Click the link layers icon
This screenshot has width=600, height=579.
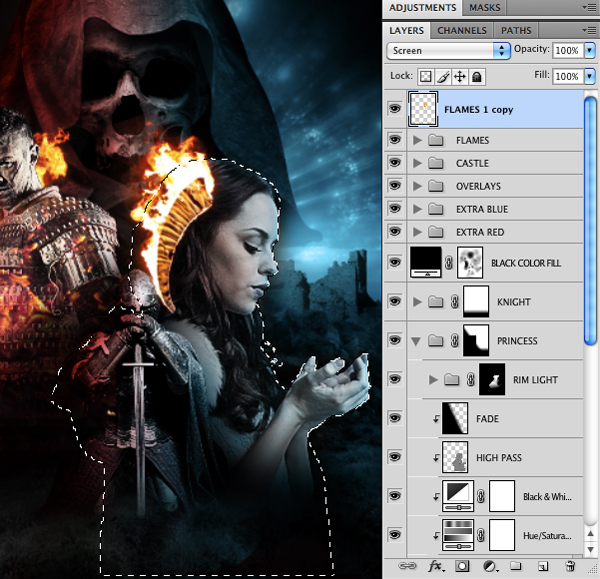point(407,566)
